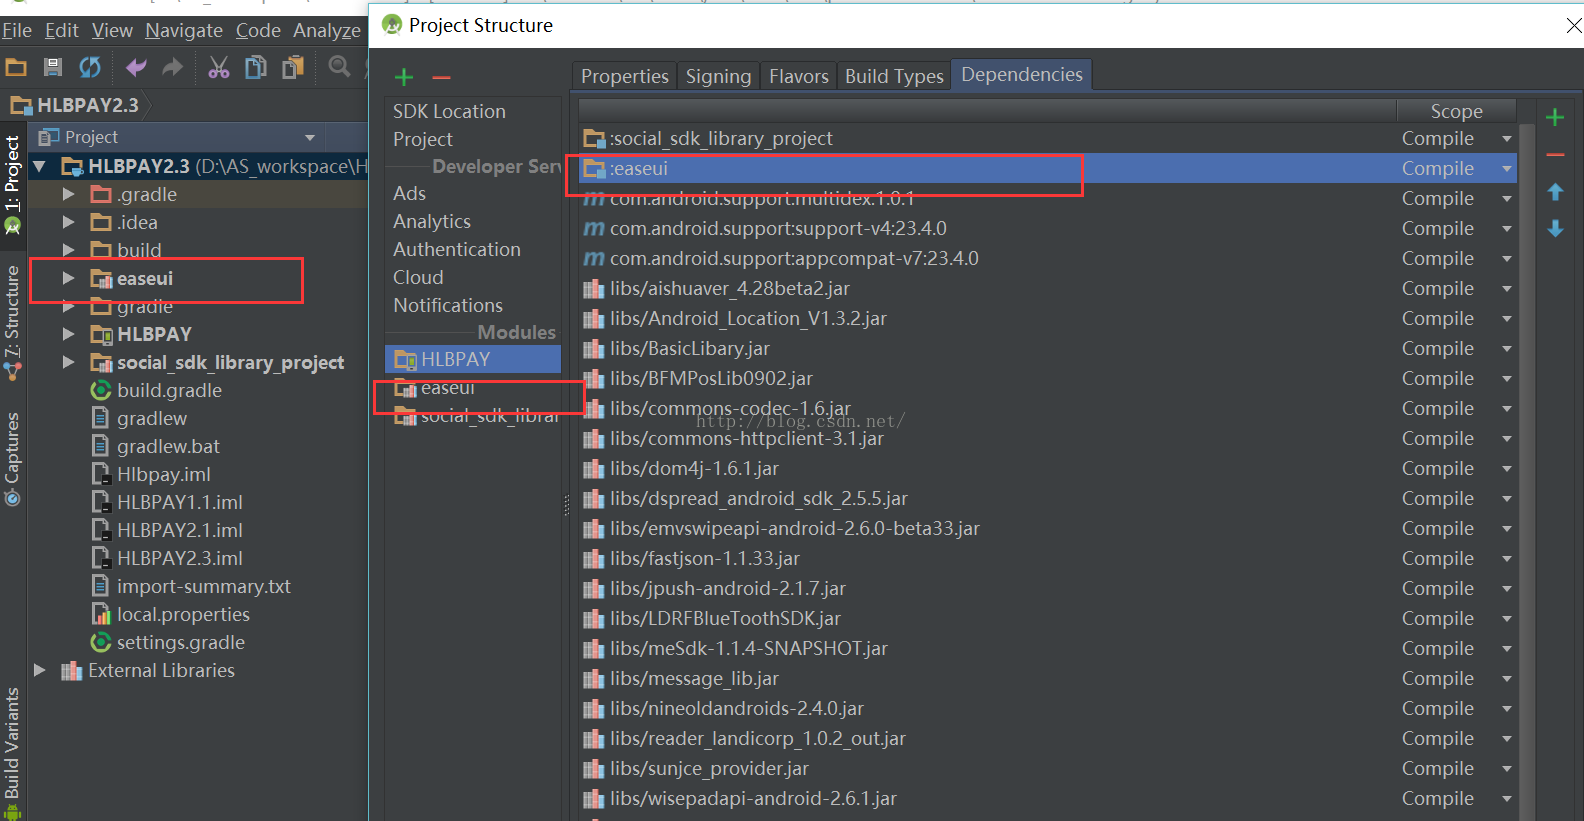This screenshot has width=1584, height=821.
Task: Move dependency up with blue arrow
Action: pos(1555,192)
